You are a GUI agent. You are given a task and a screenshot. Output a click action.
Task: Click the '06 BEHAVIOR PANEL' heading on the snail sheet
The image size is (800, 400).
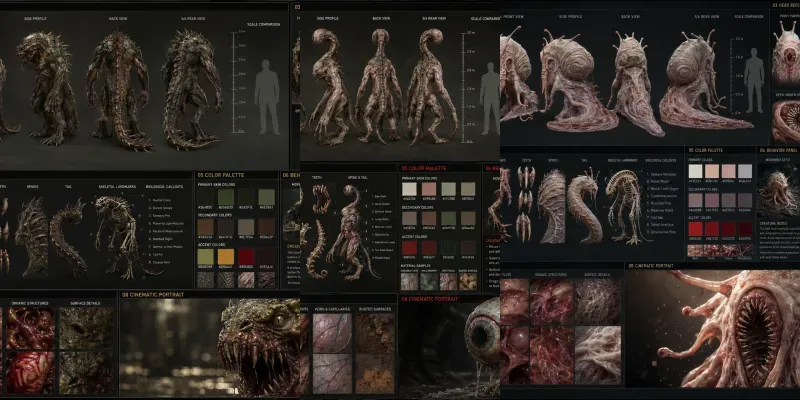click(x=779, y=151)
